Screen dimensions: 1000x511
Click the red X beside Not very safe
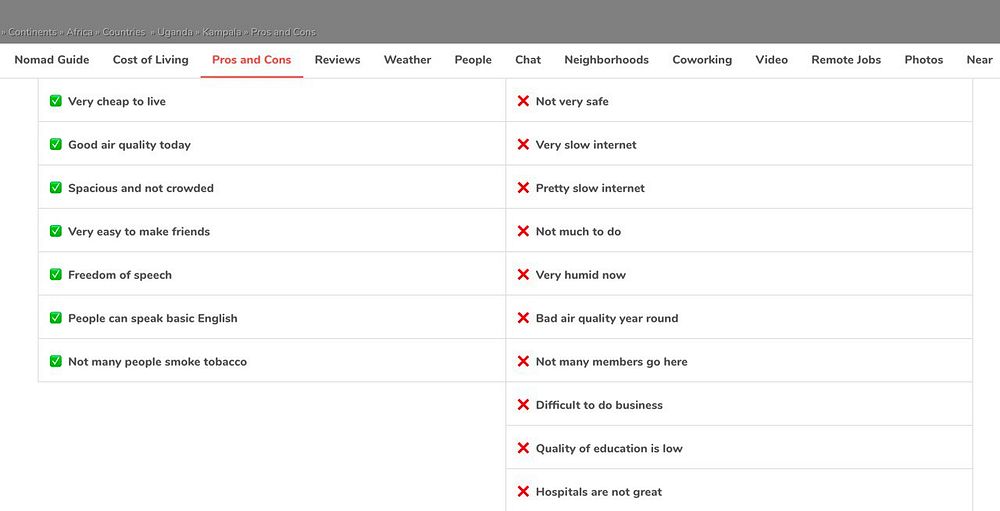click(523, 101)
